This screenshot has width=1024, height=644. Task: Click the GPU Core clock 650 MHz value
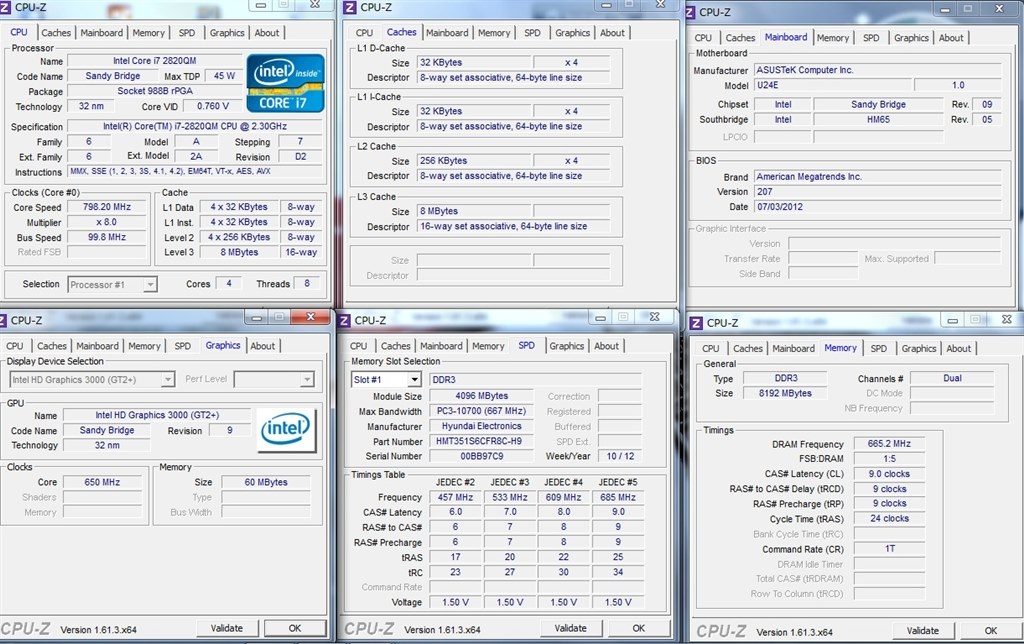(102, 483)
